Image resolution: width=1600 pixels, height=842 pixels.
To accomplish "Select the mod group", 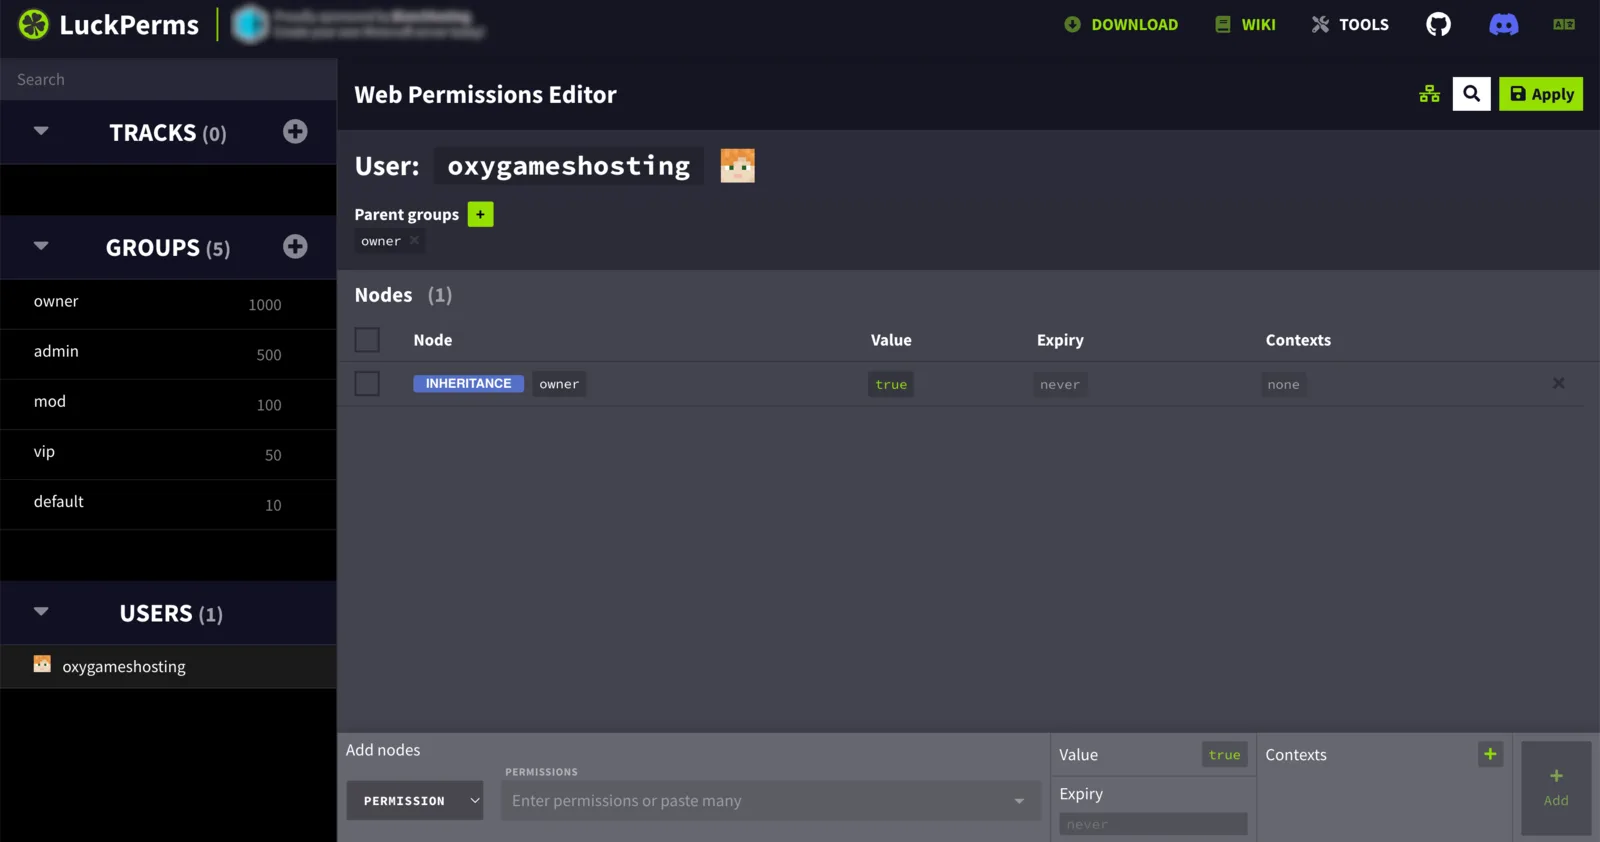I will [x=168, y=403].
